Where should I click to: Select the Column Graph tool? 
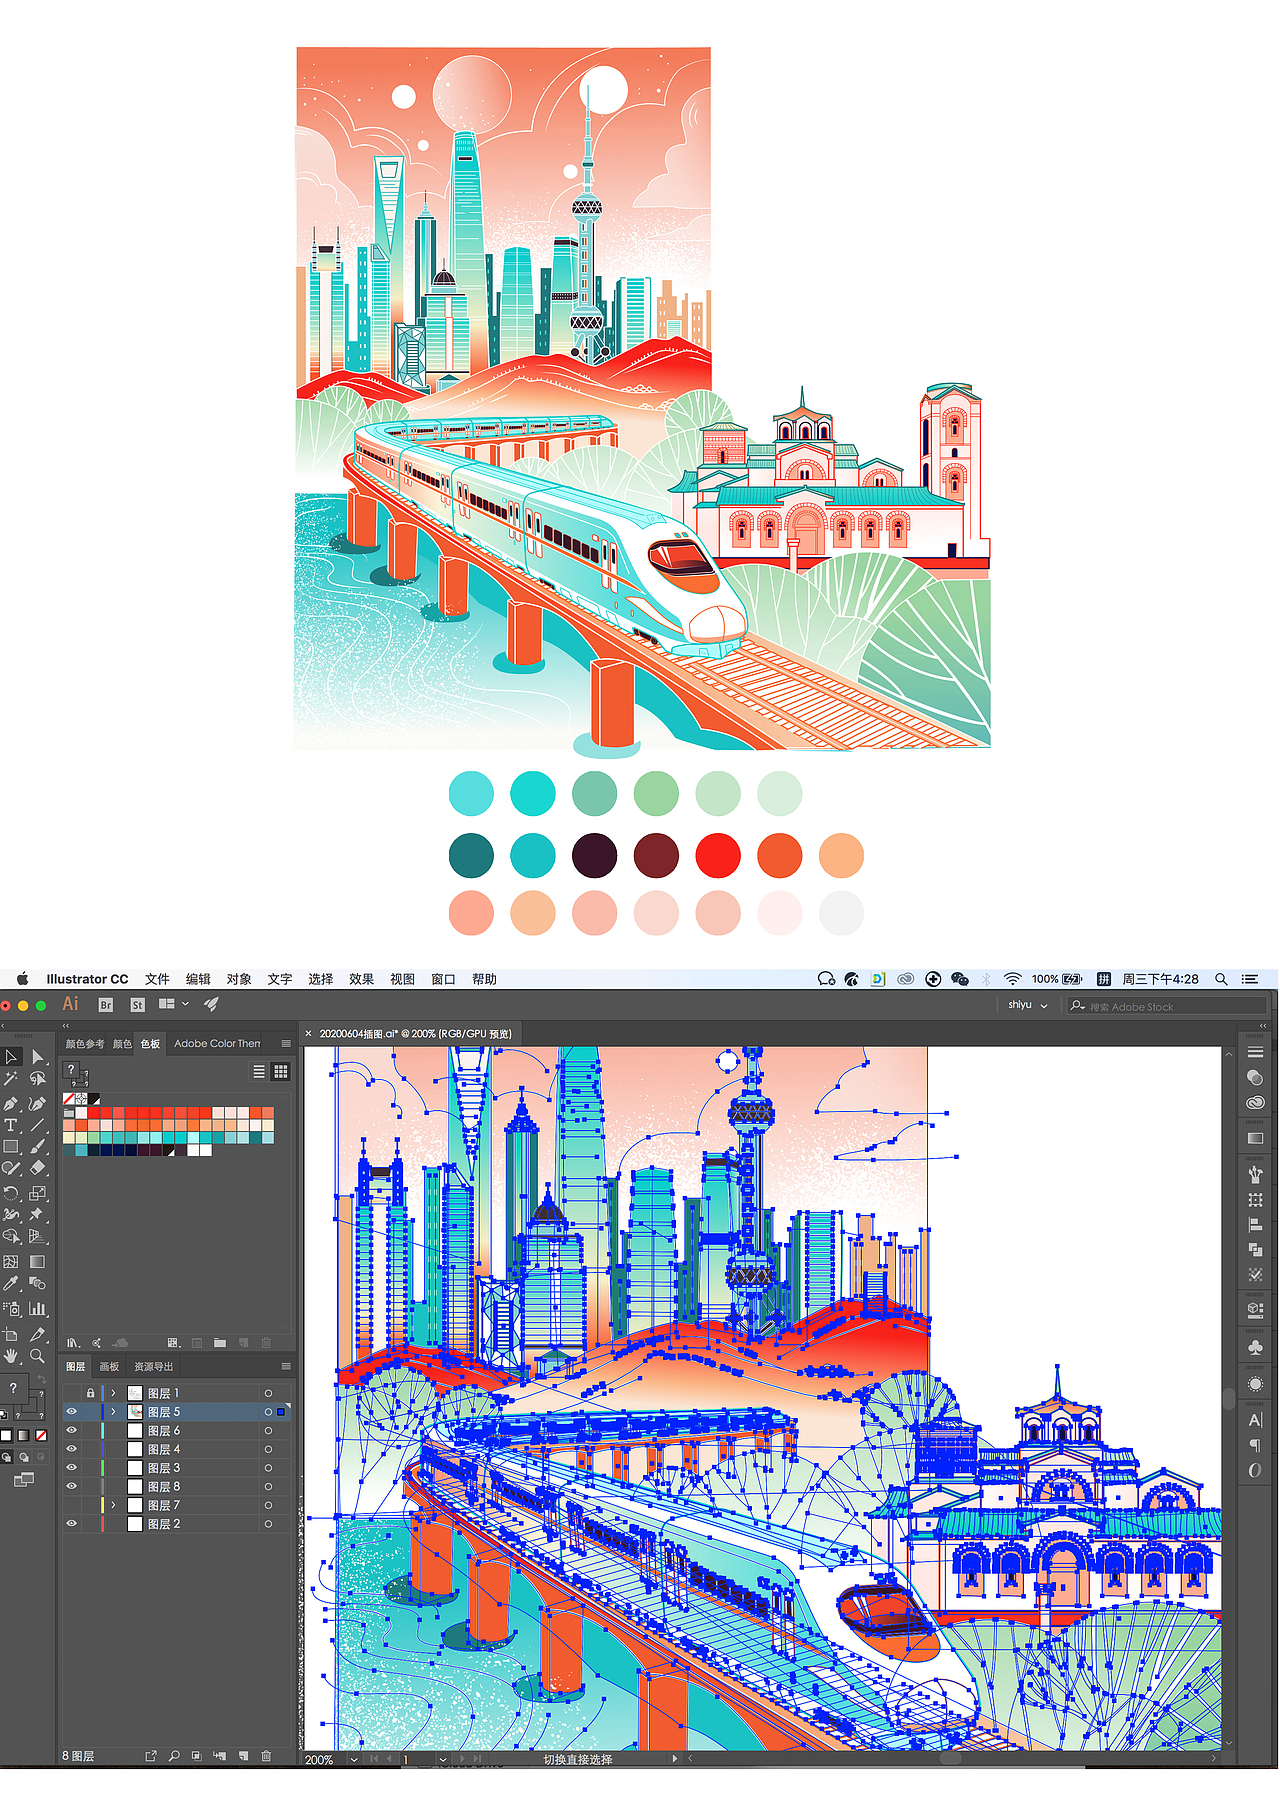coord(37,1308)
